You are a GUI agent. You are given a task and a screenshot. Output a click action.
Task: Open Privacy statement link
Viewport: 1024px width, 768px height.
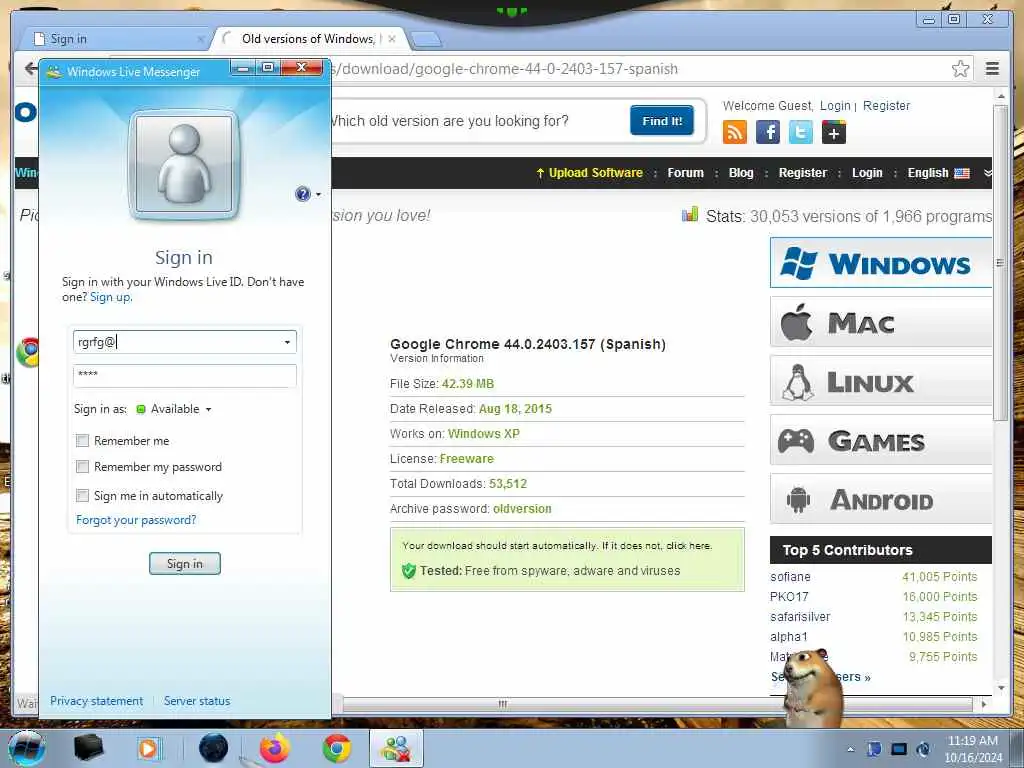(96, 701)
